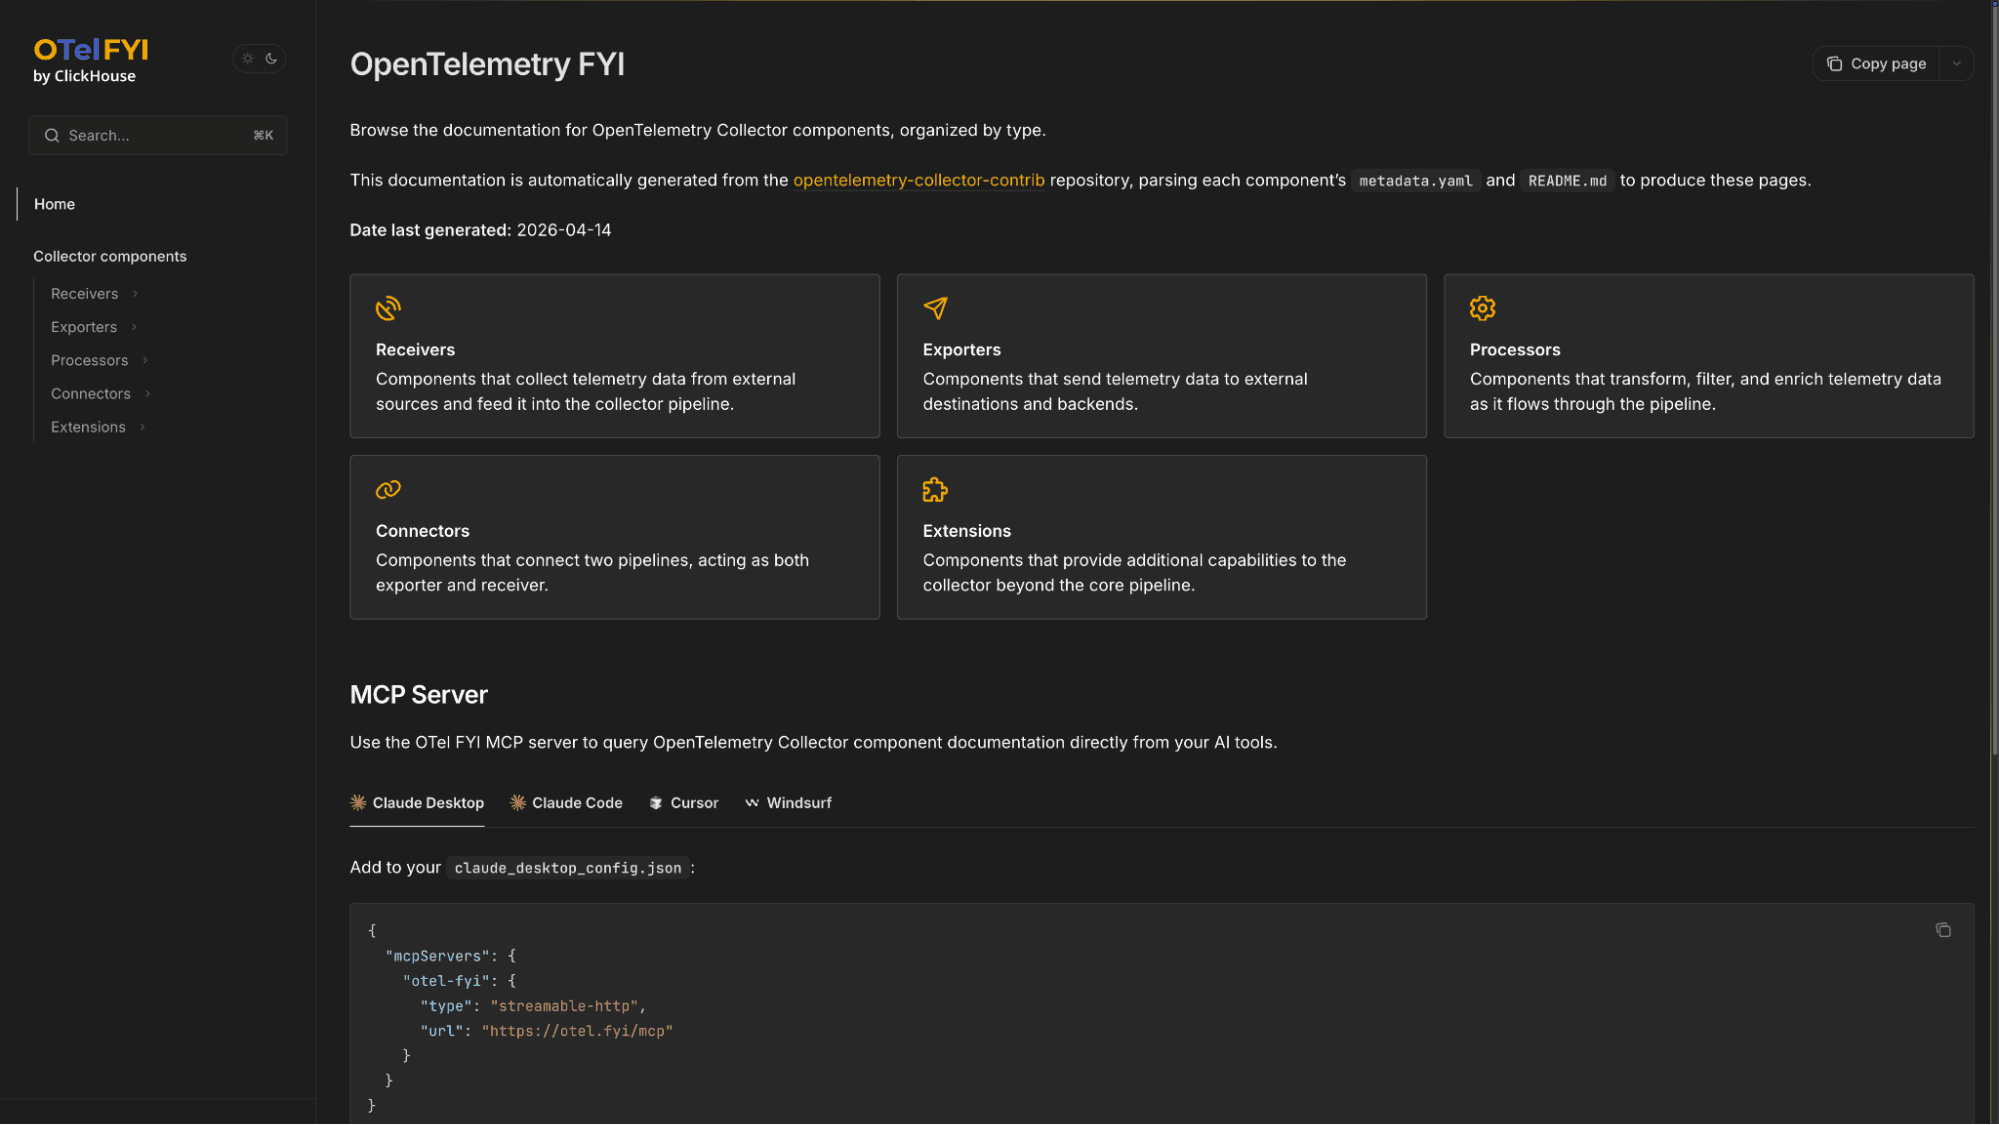The height and width of the screenshot is (1125, 1999).
Task: Switch to dark theme moon icon
Action: click(x=271, y=59)
